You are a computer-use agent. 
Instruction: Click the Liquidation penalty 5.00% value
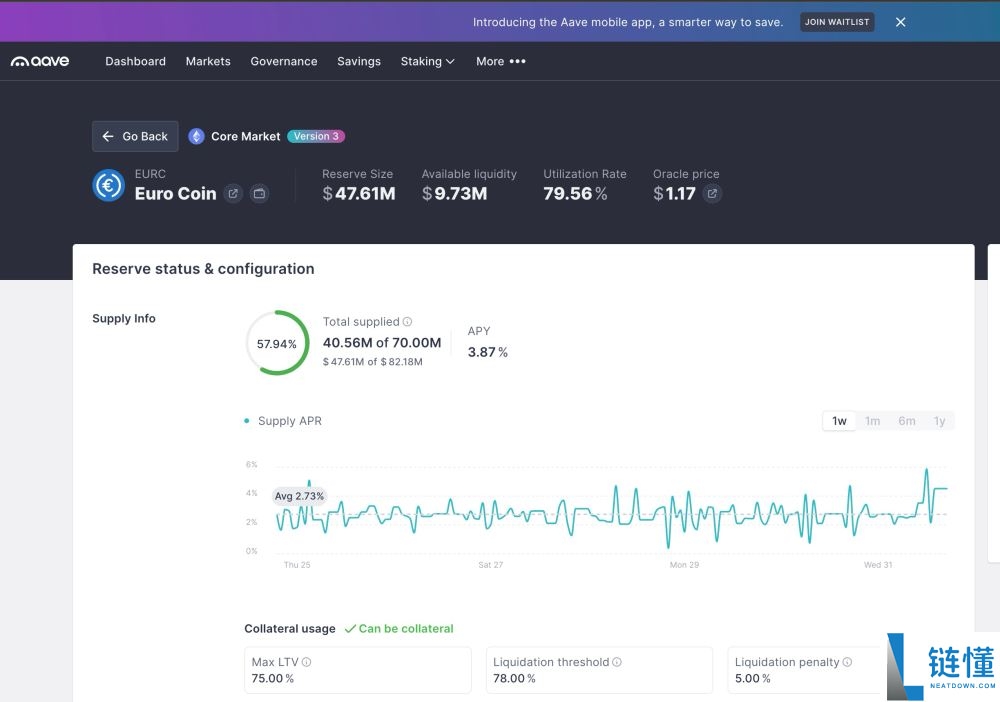pyautogui.click(x=753, y=678)
